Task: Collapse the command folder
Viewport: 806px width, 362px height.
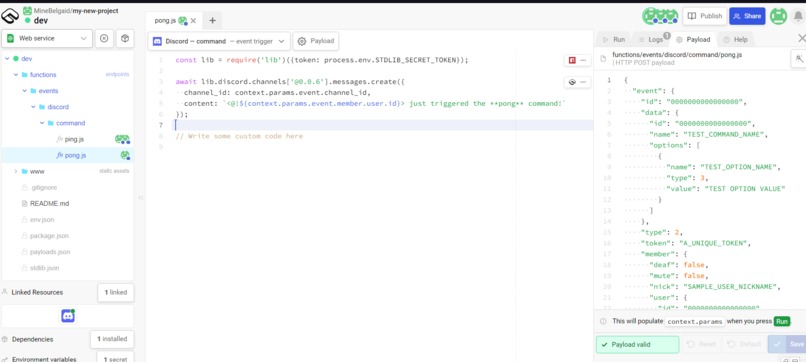Action: pyautogui.click(x=42, y=123)
